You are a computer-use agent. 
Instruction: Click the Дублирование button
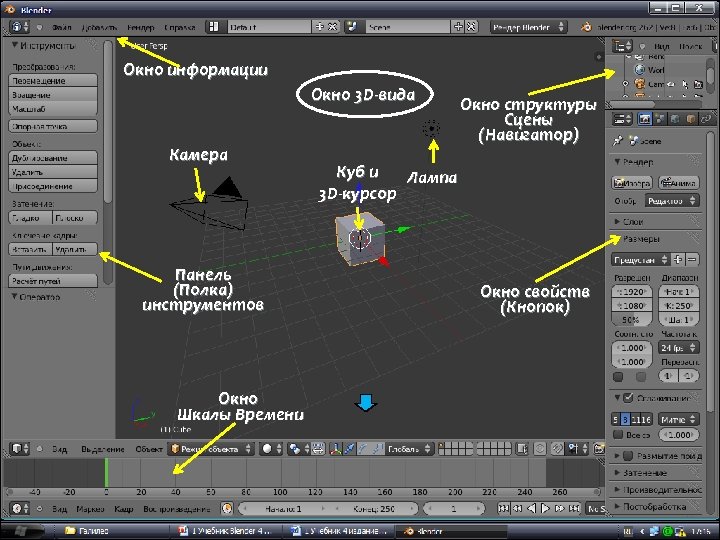[x=53, y=158]
